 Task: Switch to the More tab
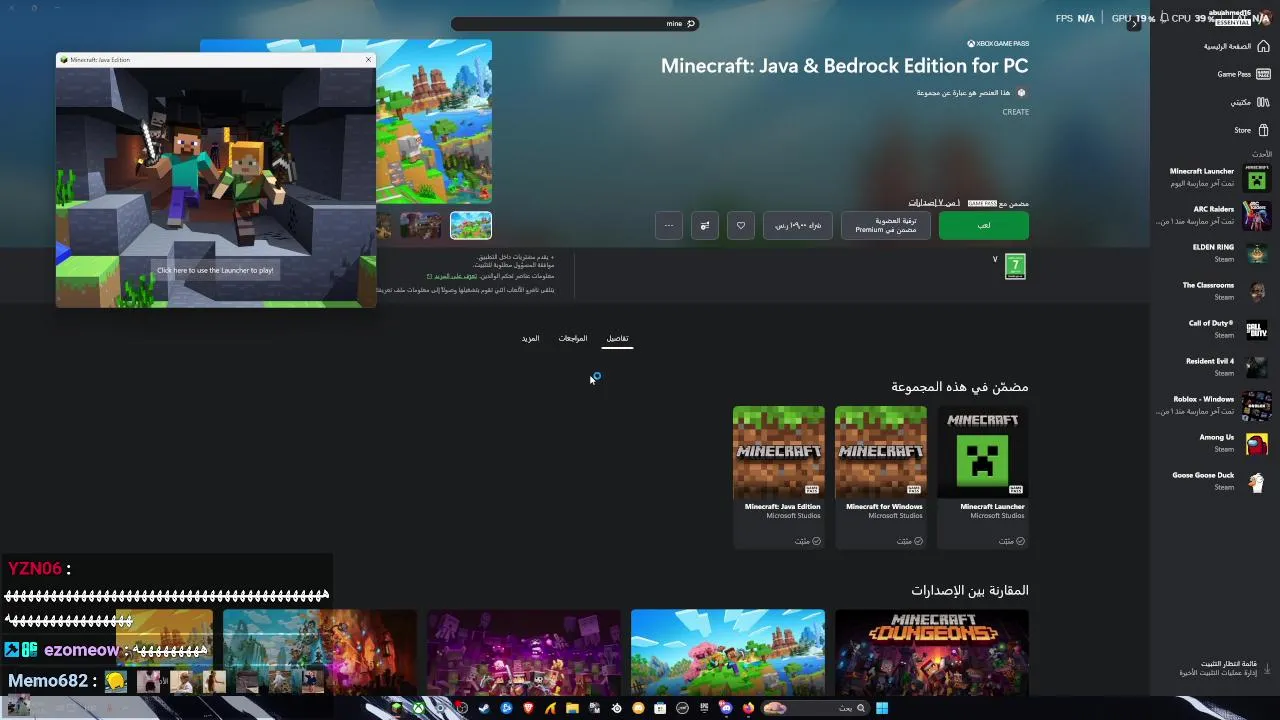[530, 338]
